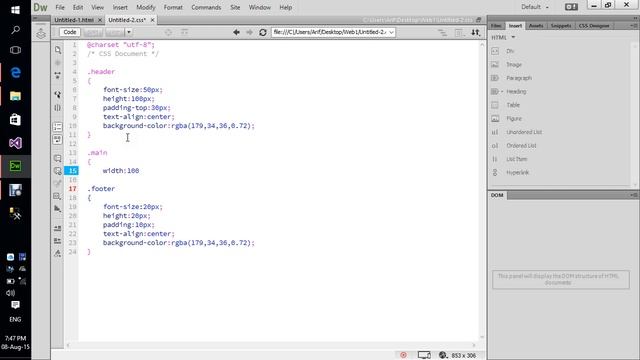Open the Site menu
This screenshot has height=360, width=640.
pos(235,7)
